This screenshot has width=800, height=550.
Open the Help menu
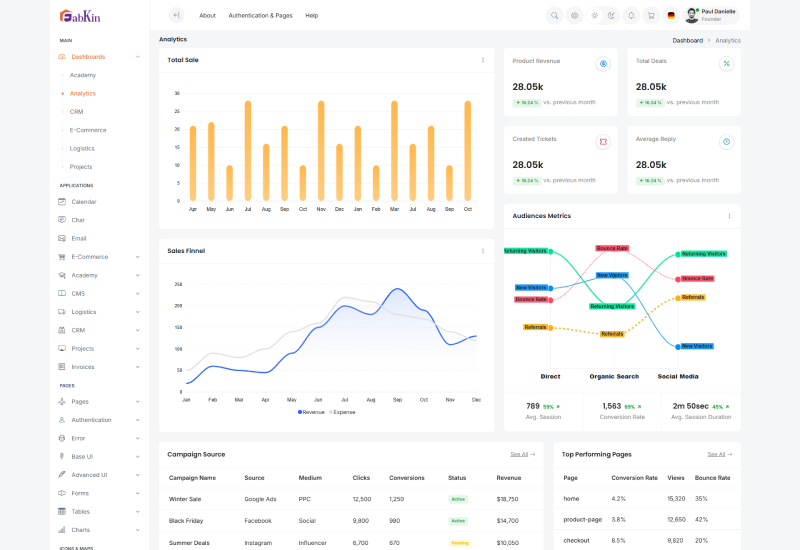(x=312, y=16)
